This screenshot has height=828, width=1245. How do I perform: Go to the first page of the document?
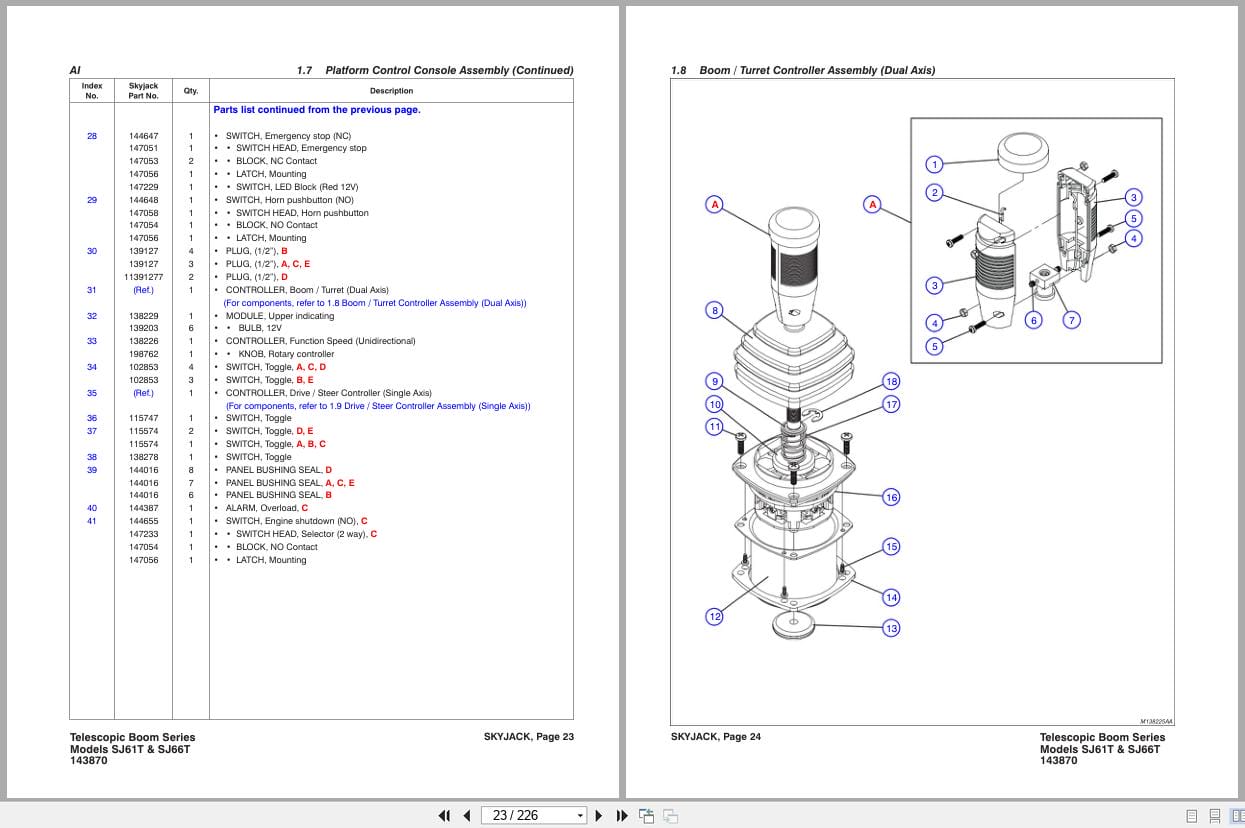click(445, 816)
